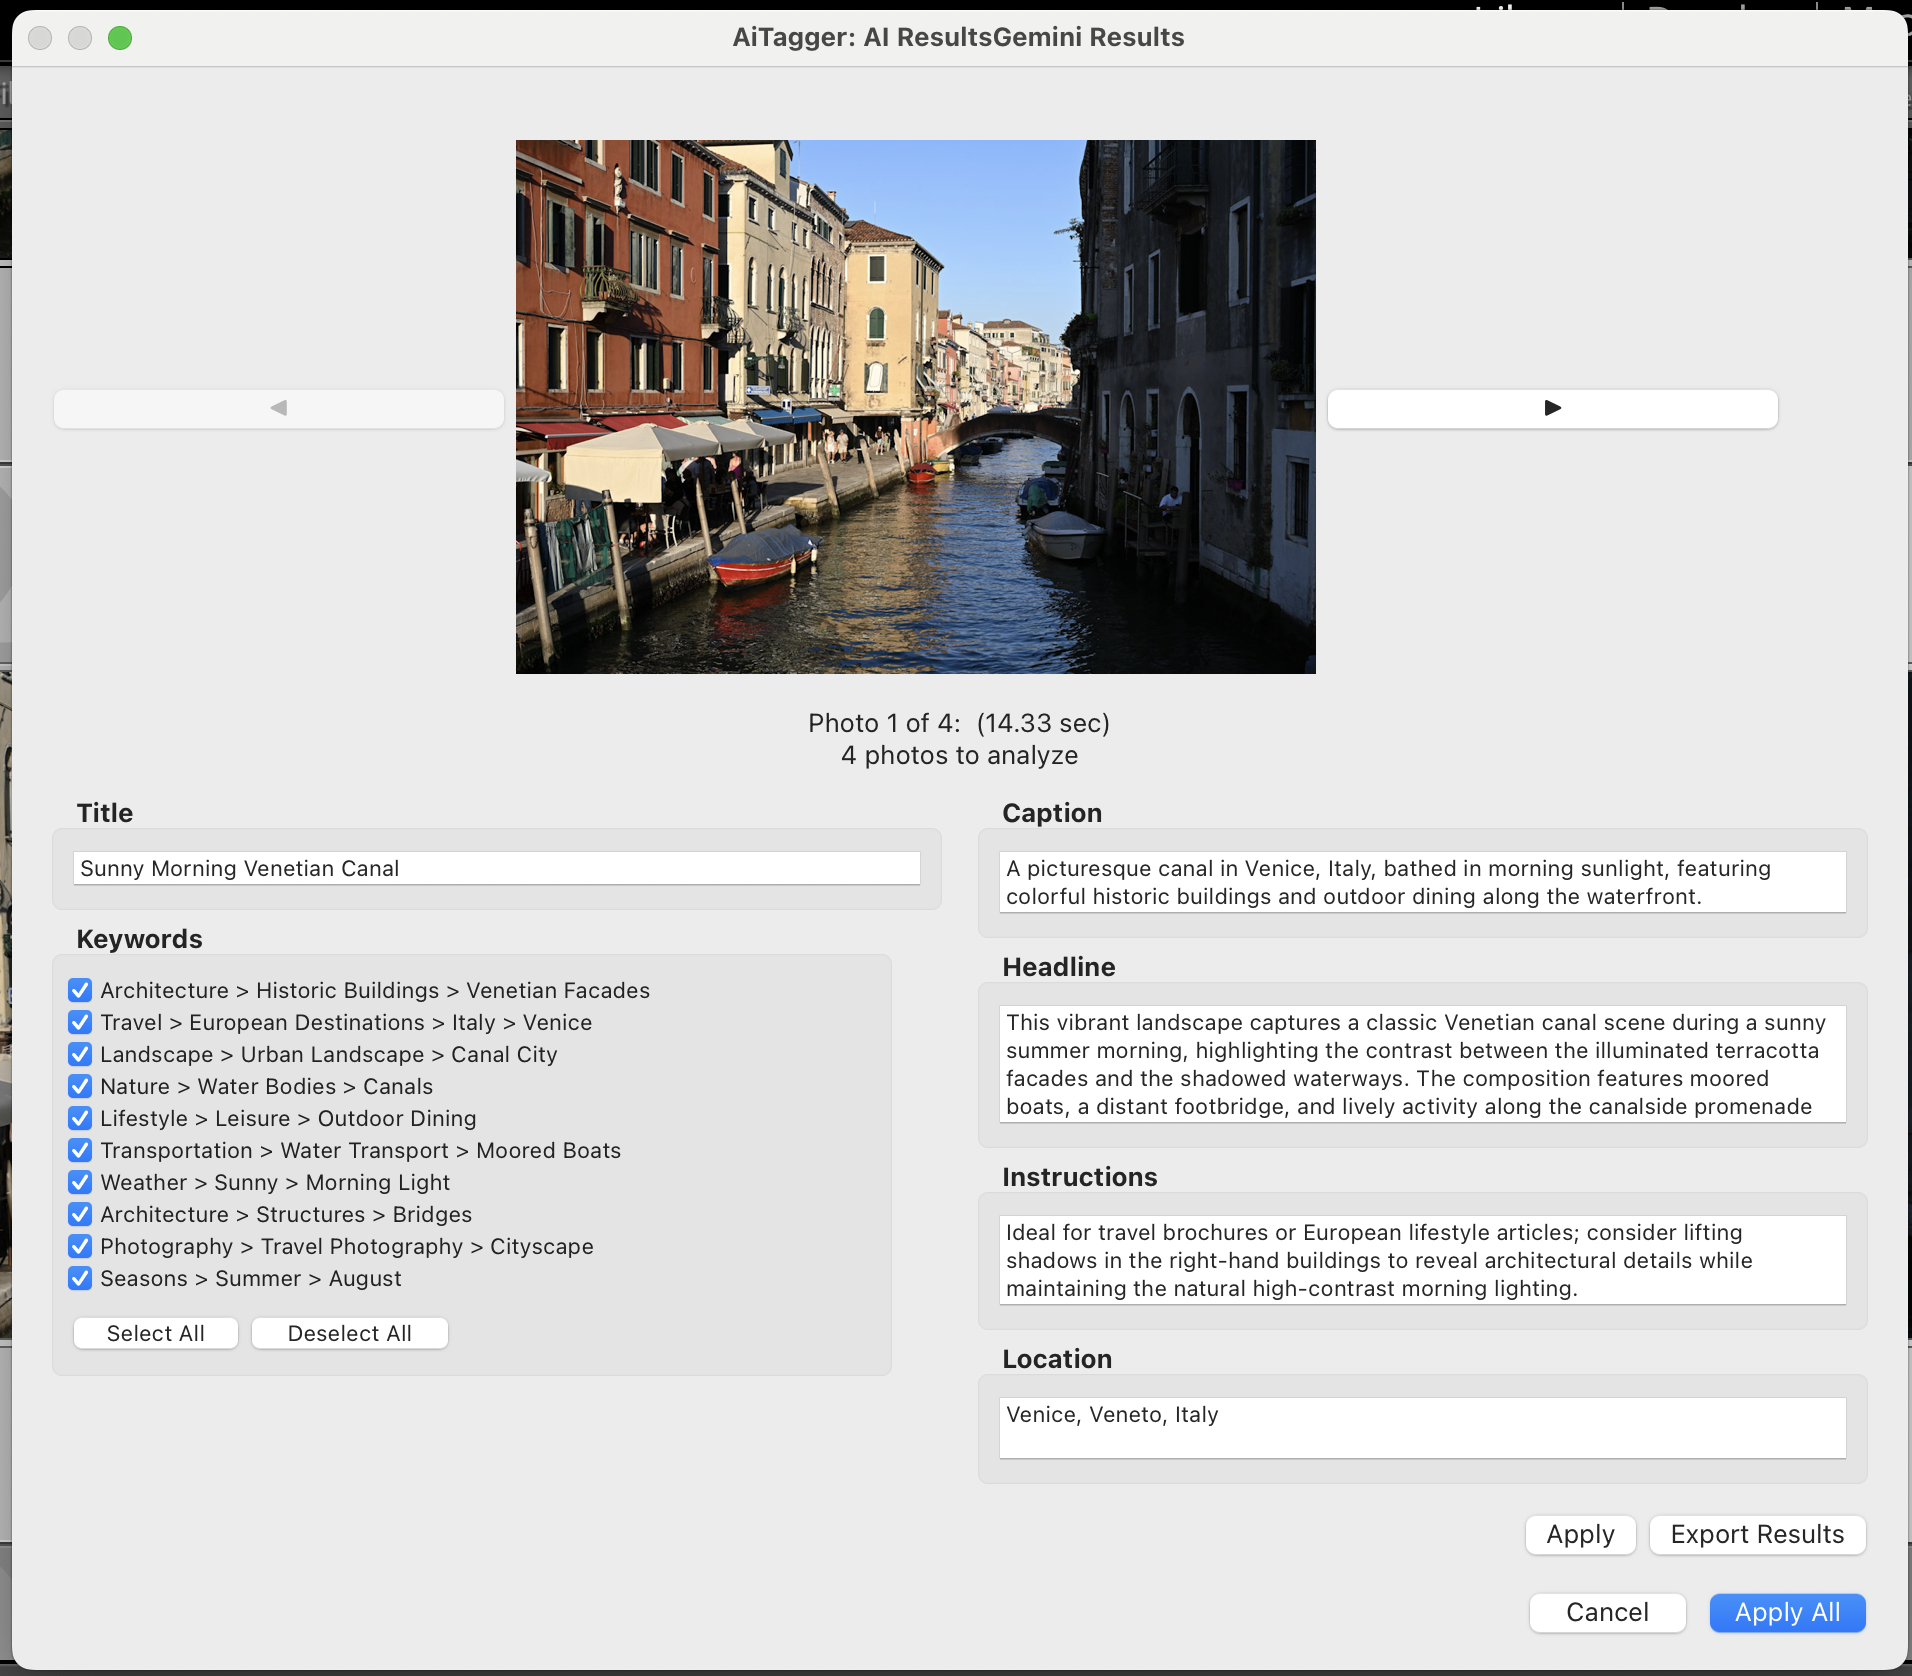Viewport: 1912px width, 1676px height.
Task: Uncheck Weather > Sunny > Morning Light keyword
Action: (x=81, y=1182)
